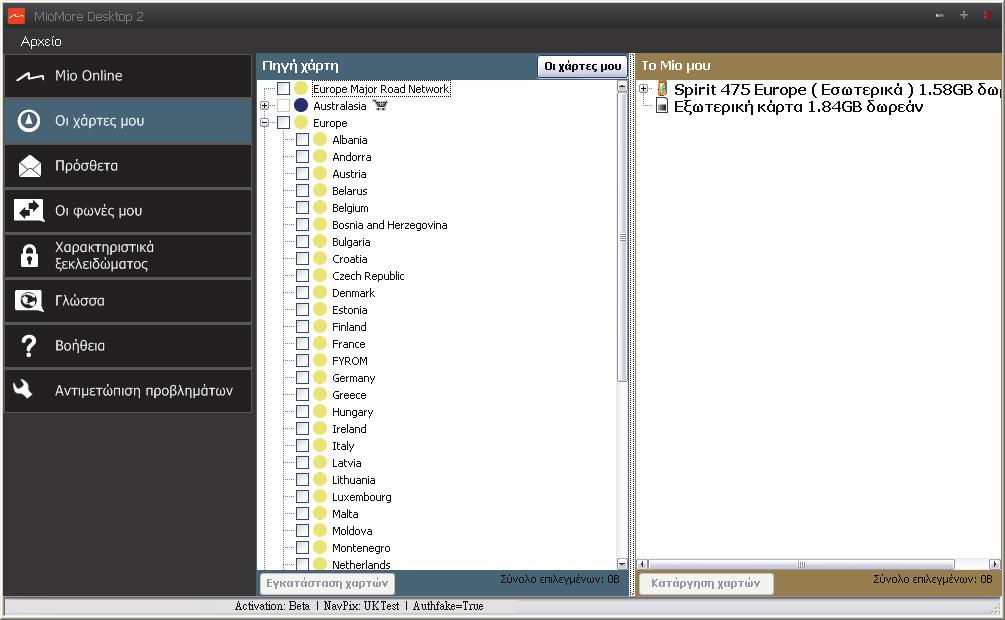Screen dimensions: 1005x620
Task: Select compass icon for Οι χάρτες μου
Action: [x=29, y=121]
